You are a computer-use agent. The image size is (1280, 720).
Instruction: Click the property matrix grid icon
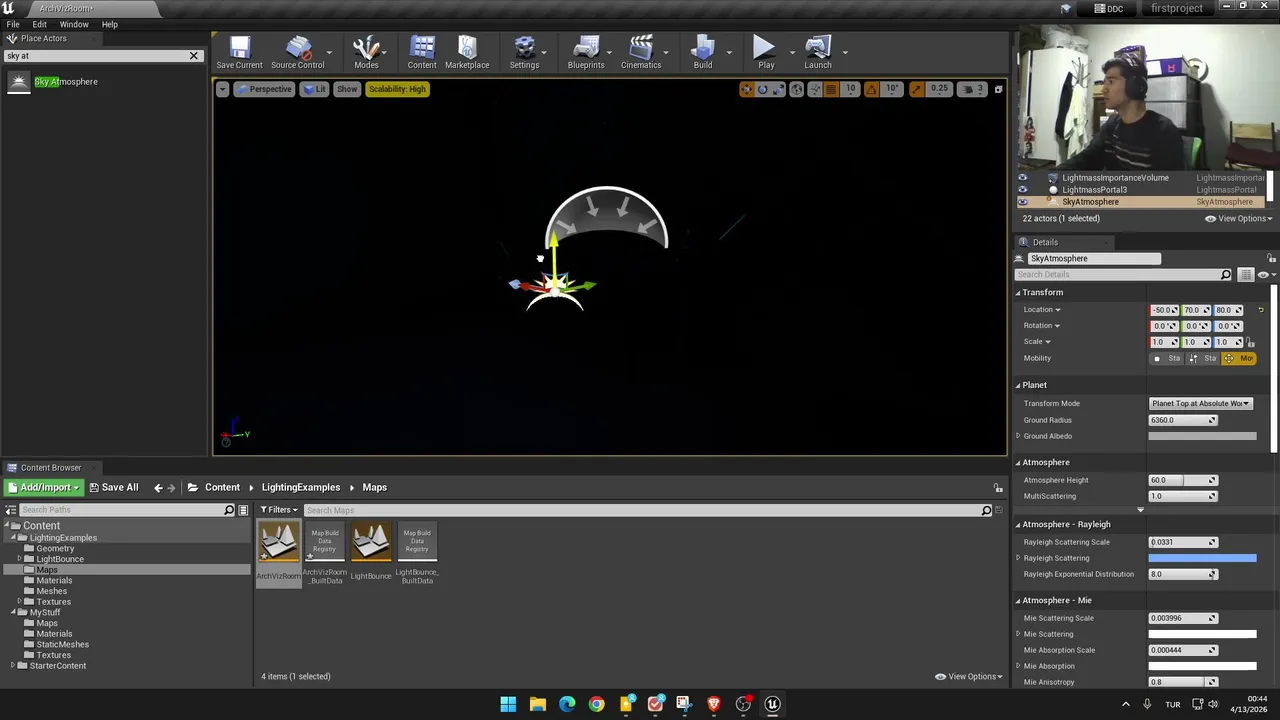pos(1245,274)
